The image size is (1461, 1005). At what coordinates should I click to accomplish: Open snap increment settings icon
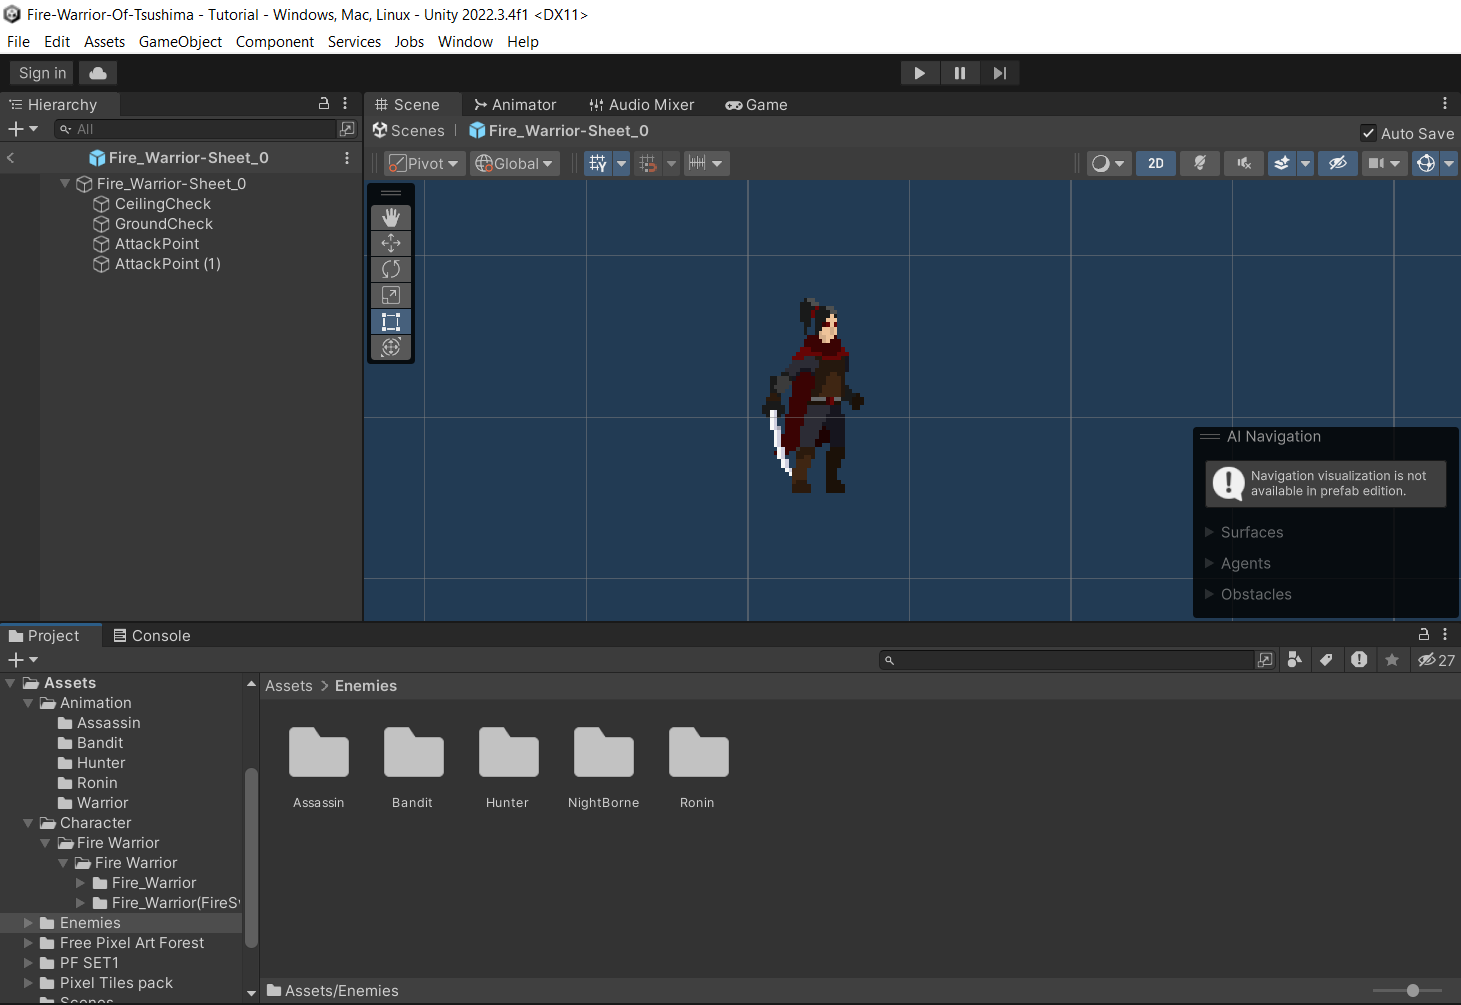coord(698,163)
